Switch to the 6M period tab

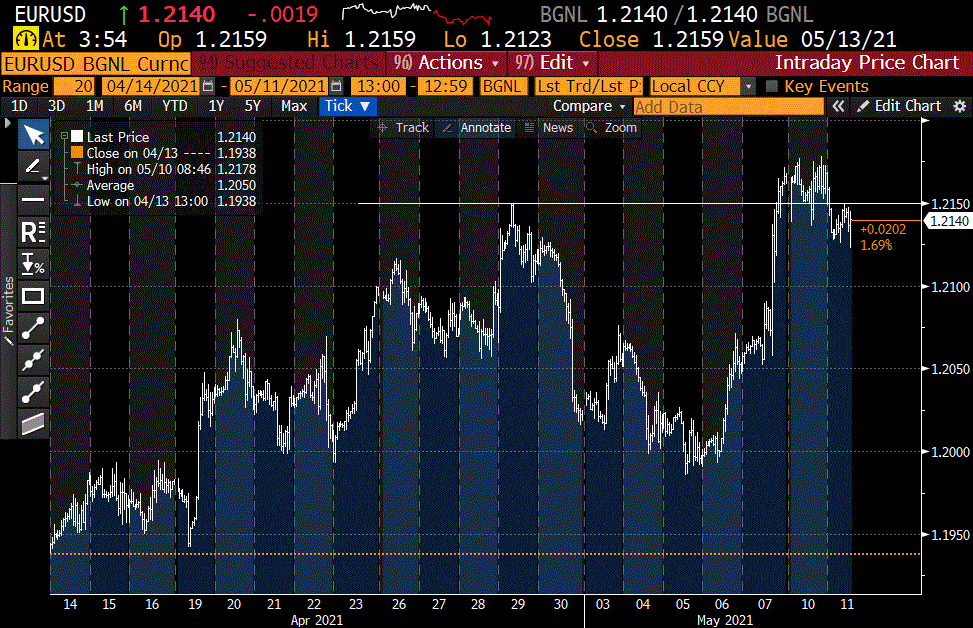[x=133, y=106]
